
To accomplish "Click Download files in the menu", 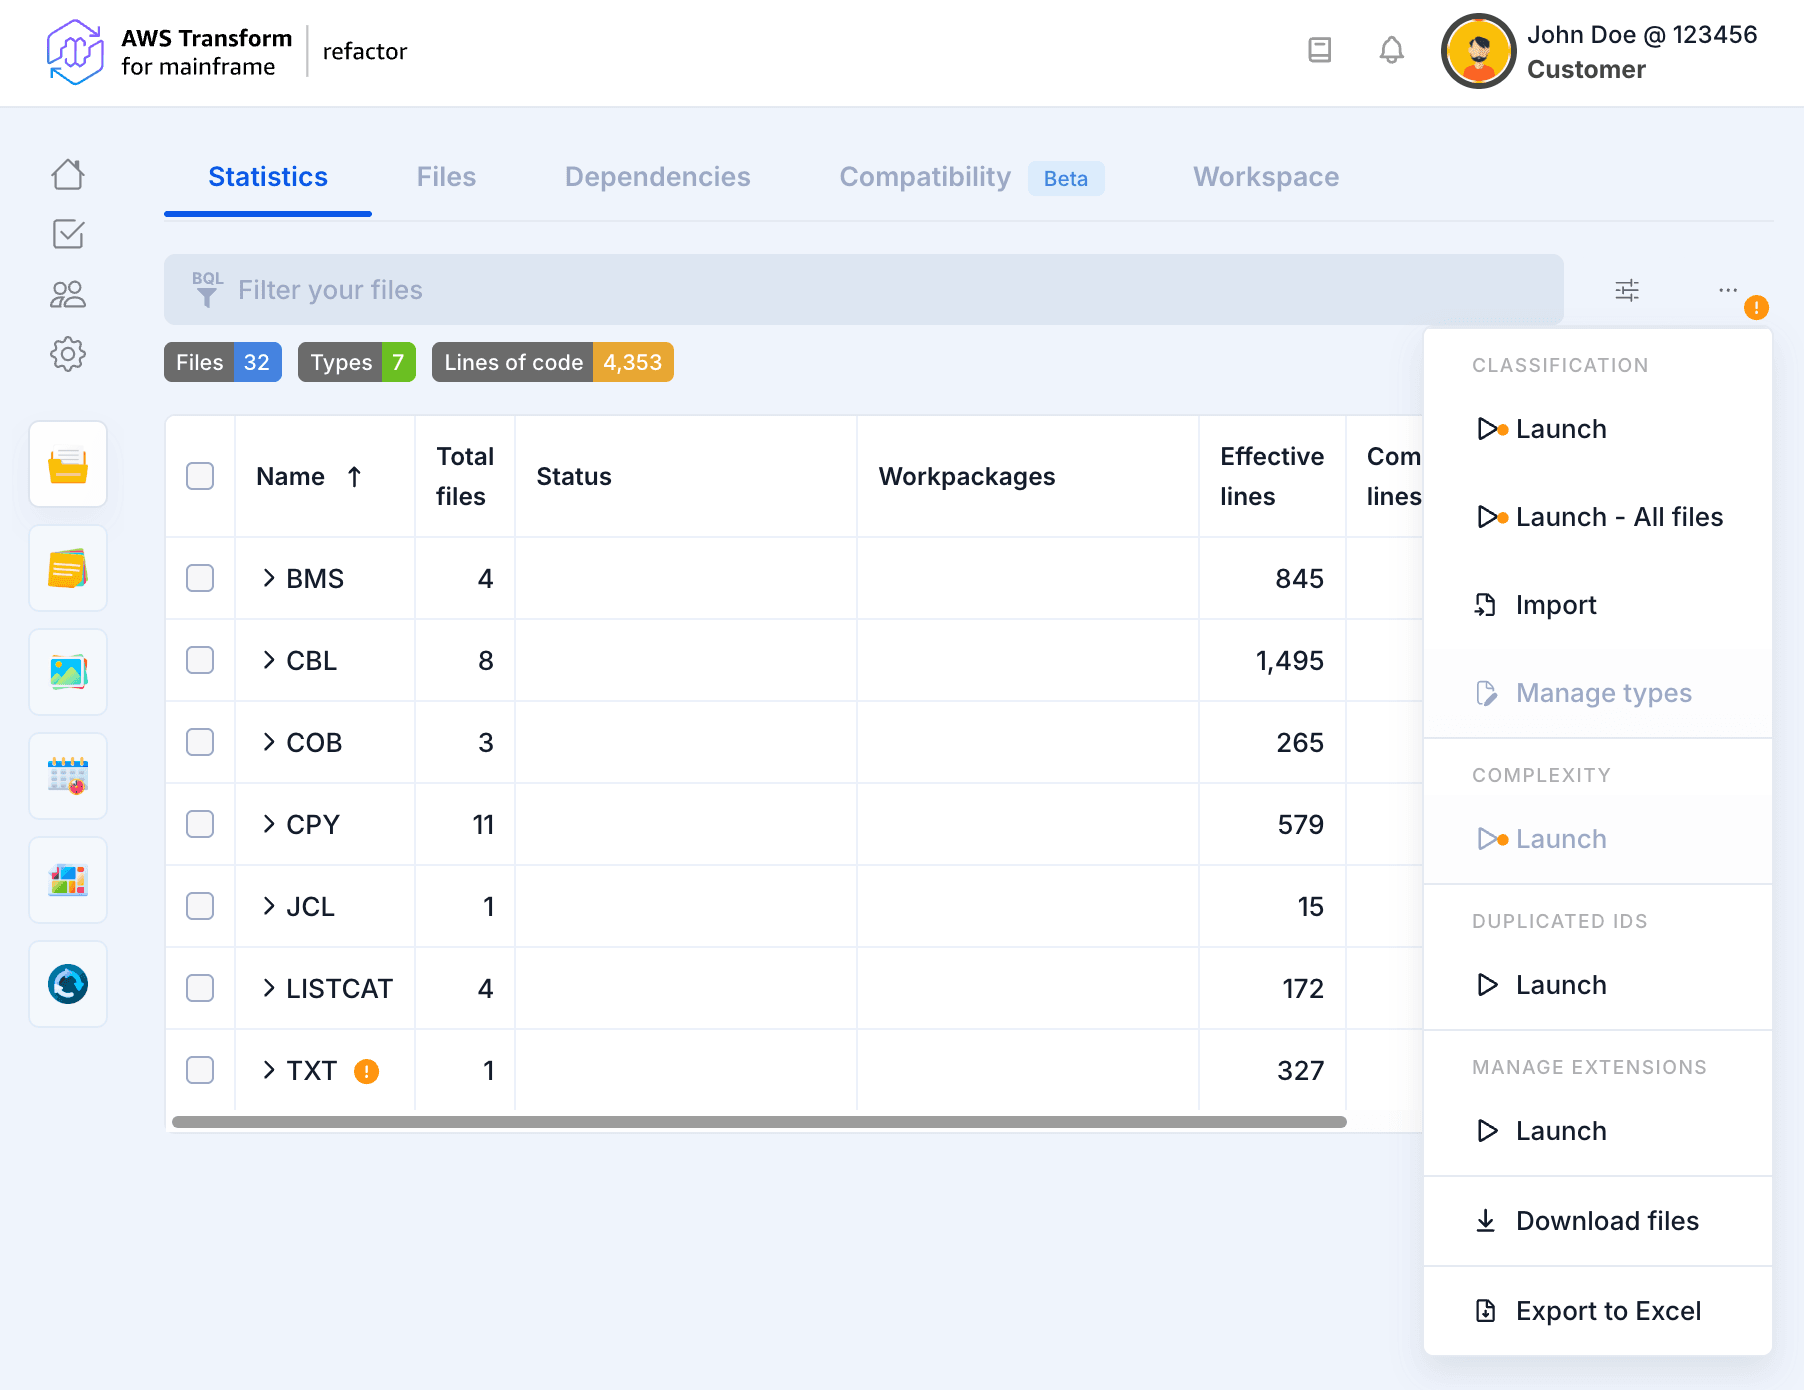I will [1606, 1221].
